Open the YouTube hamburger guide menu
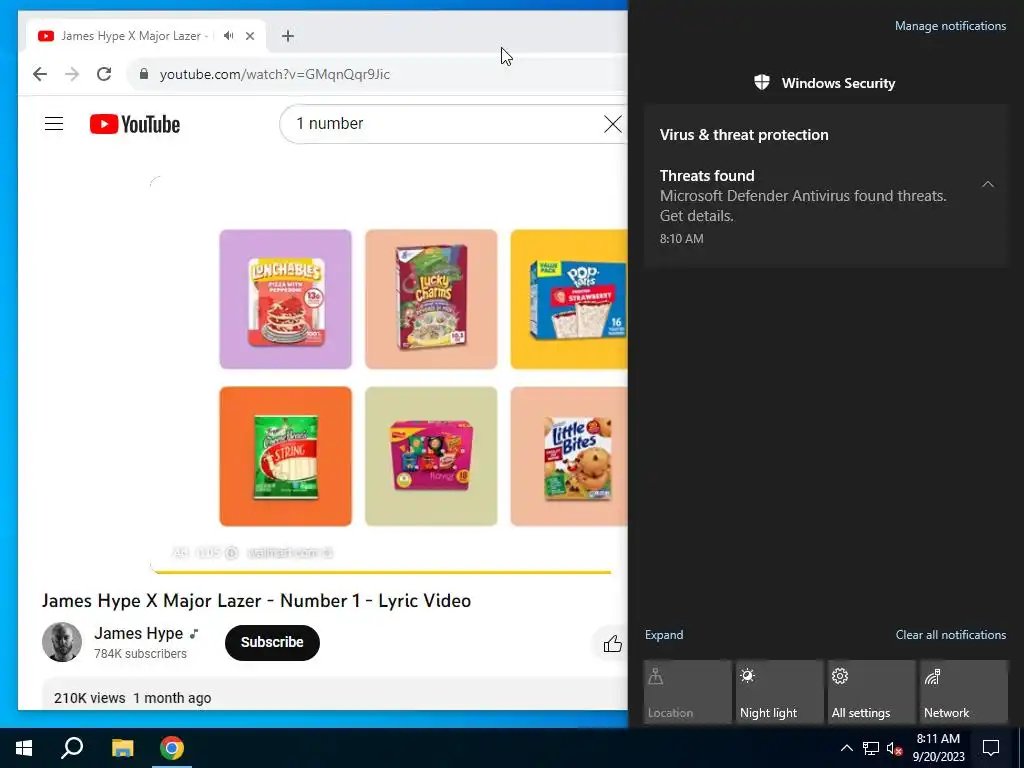 click(x=54, y=123)
